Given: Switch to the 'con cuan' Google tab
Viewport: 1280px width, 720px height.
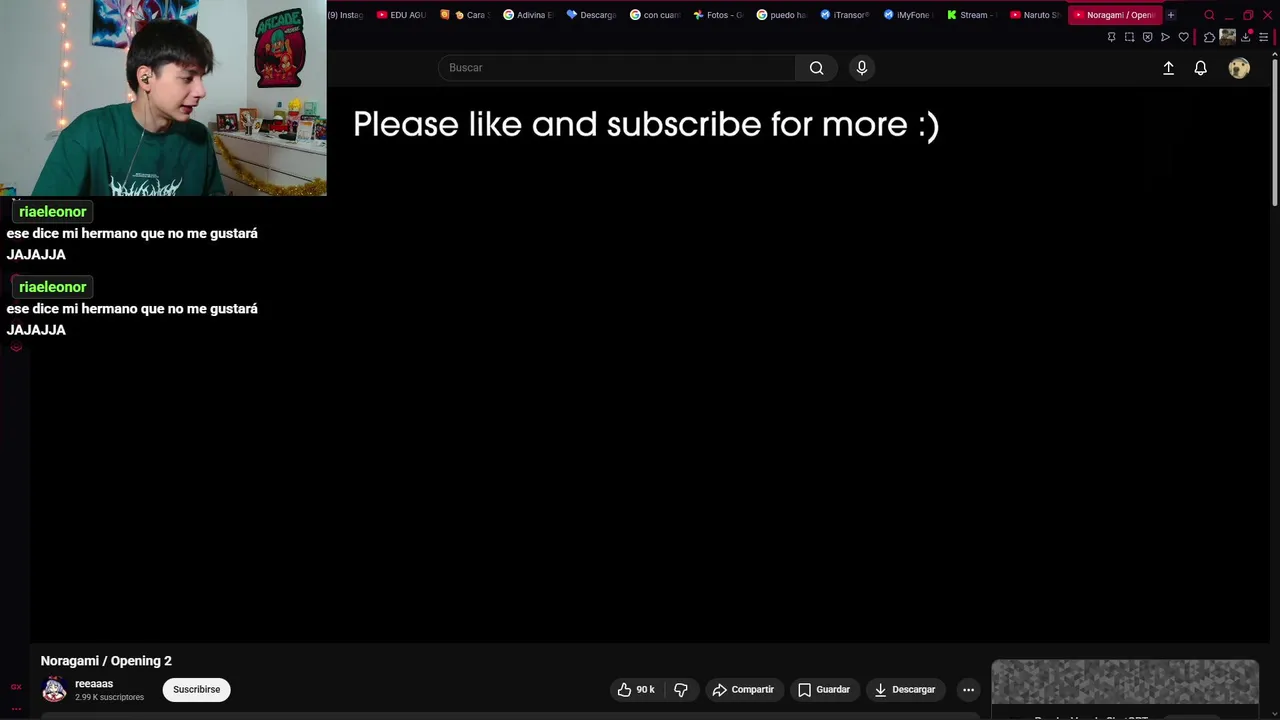Looking at the screenshot, I should click(654, 15).
